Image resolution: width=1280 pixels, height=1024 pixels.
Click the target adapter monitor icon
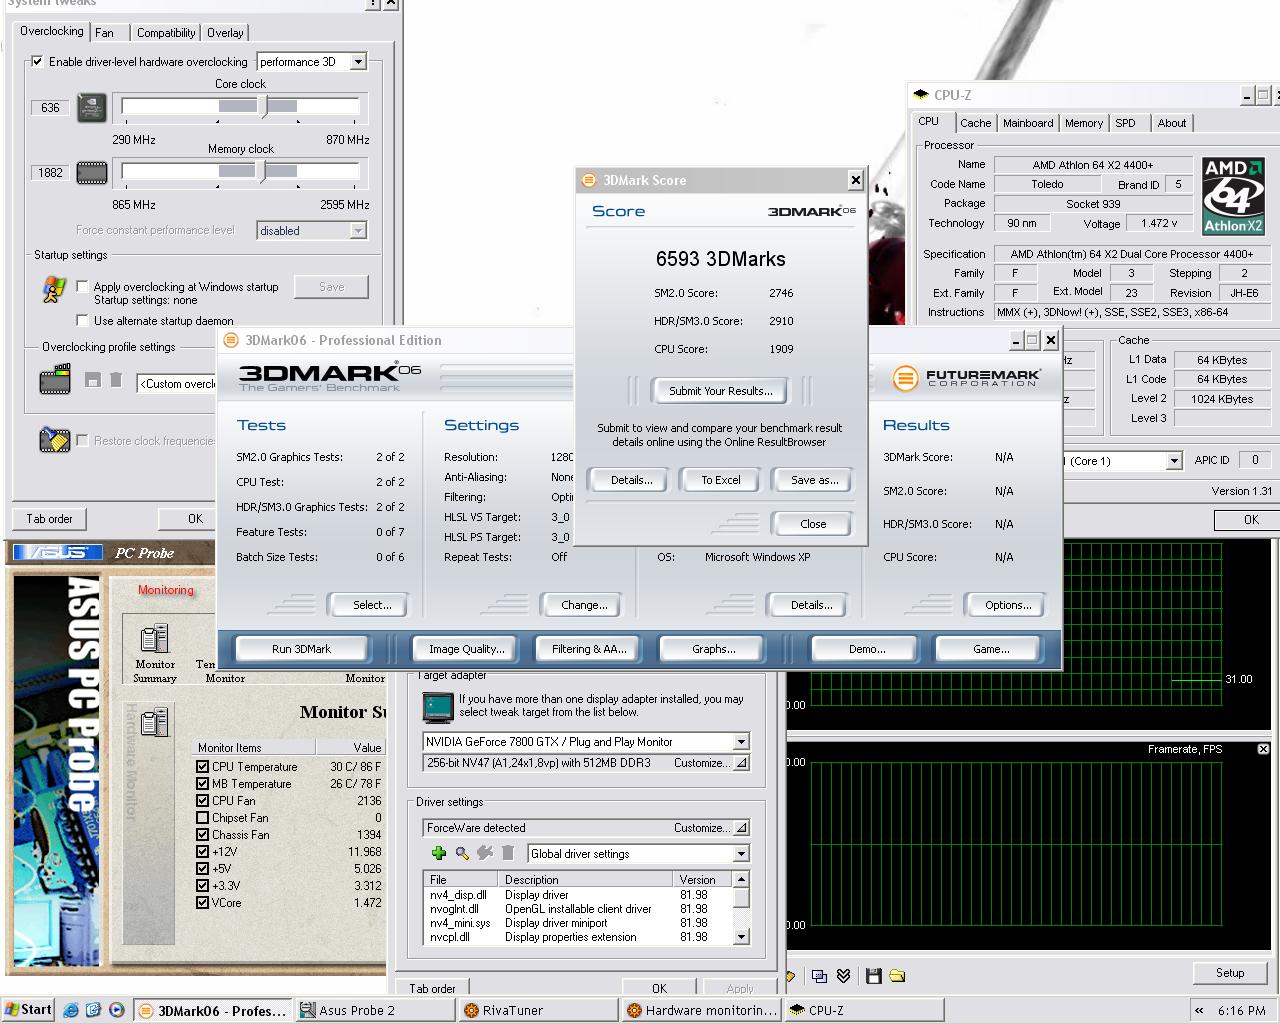pyautogui.click(x=438, y=707)
